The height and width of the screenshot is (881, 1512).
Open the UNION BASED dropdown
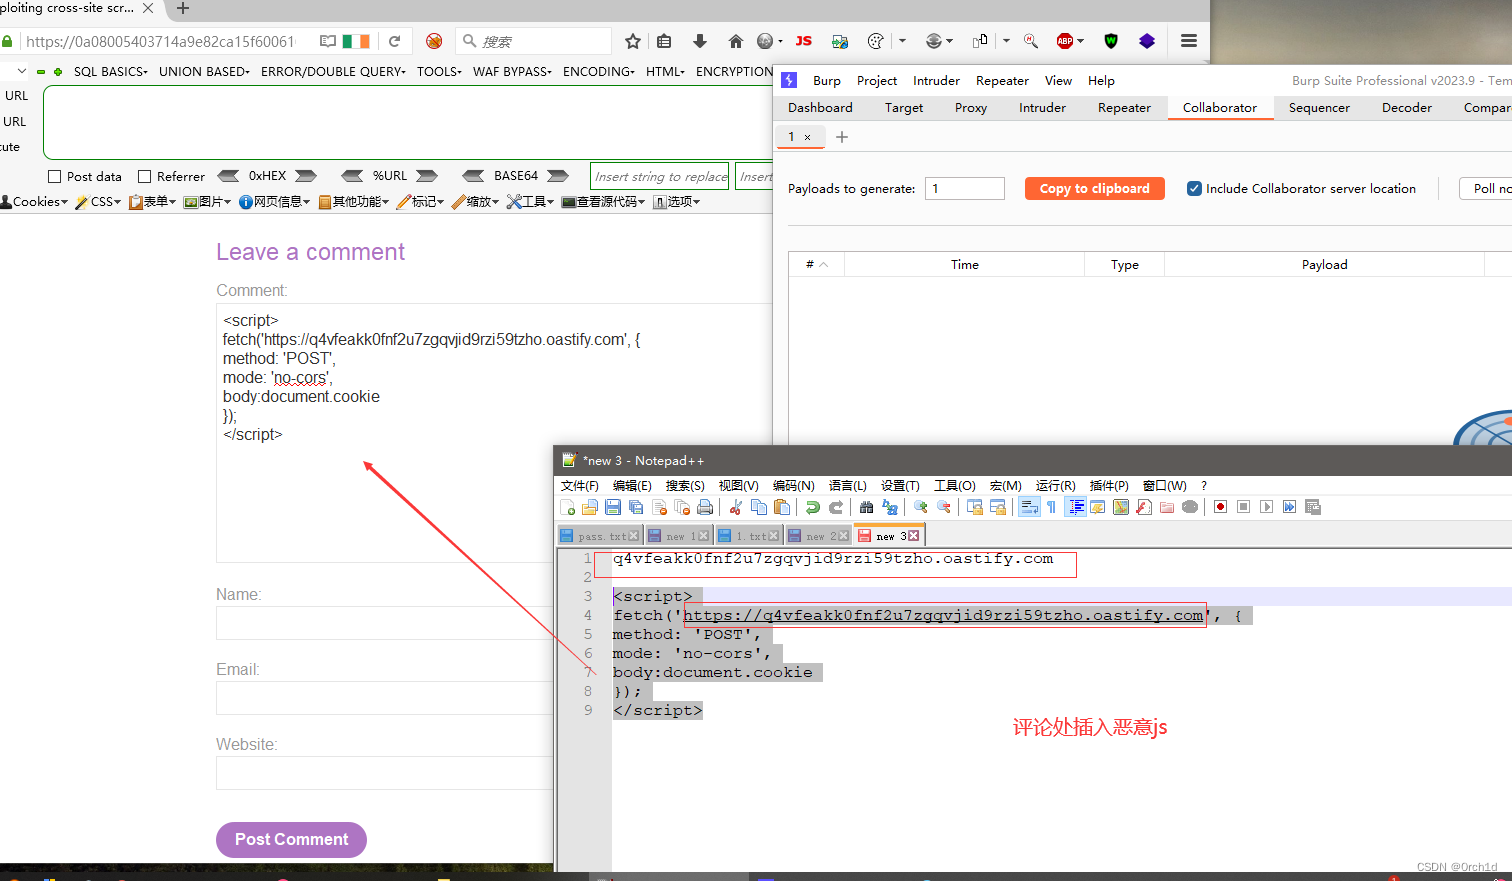click(x=204, y=72)
